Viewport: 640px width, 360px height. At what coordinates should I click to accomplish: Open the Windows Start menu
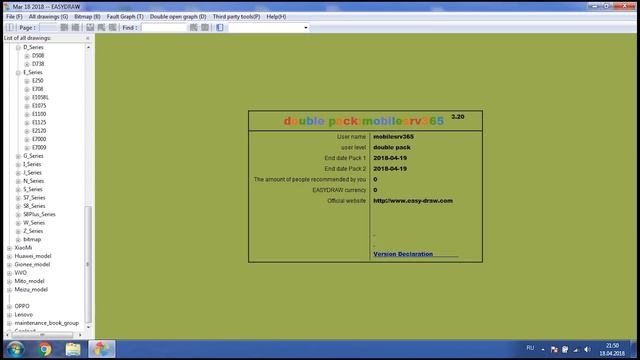click(x=16, y=349)
